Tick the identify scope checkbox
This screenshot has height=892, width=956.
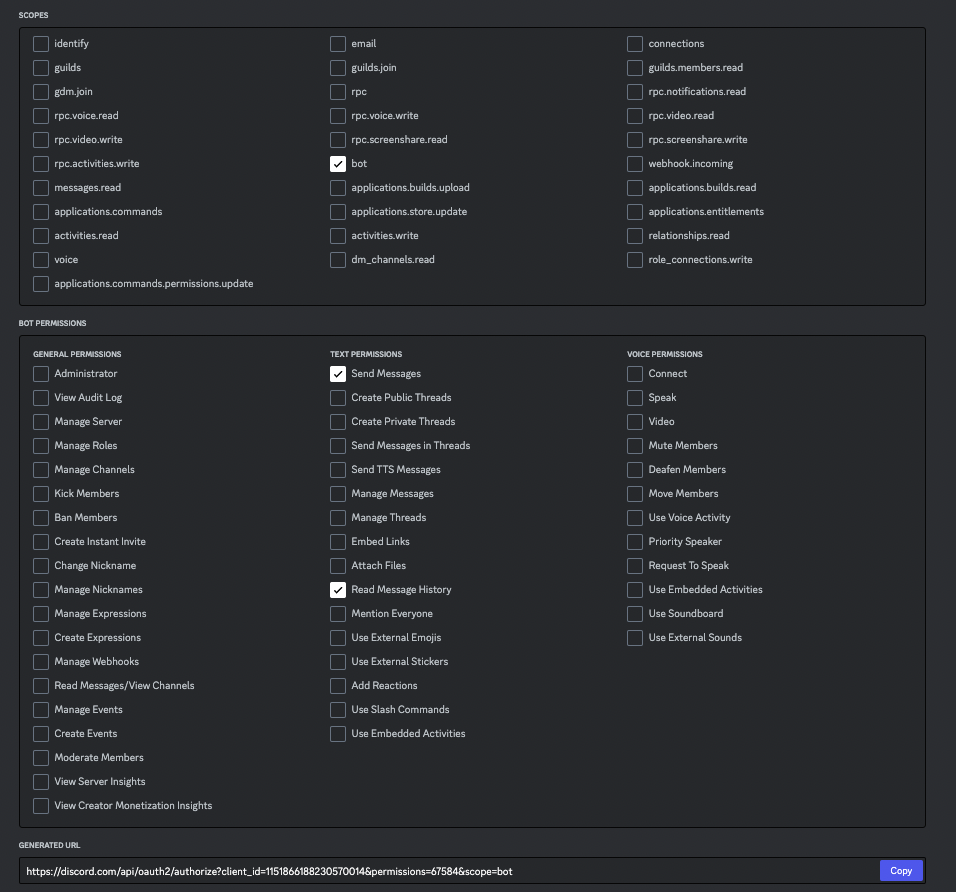click(x=41, y=44)
